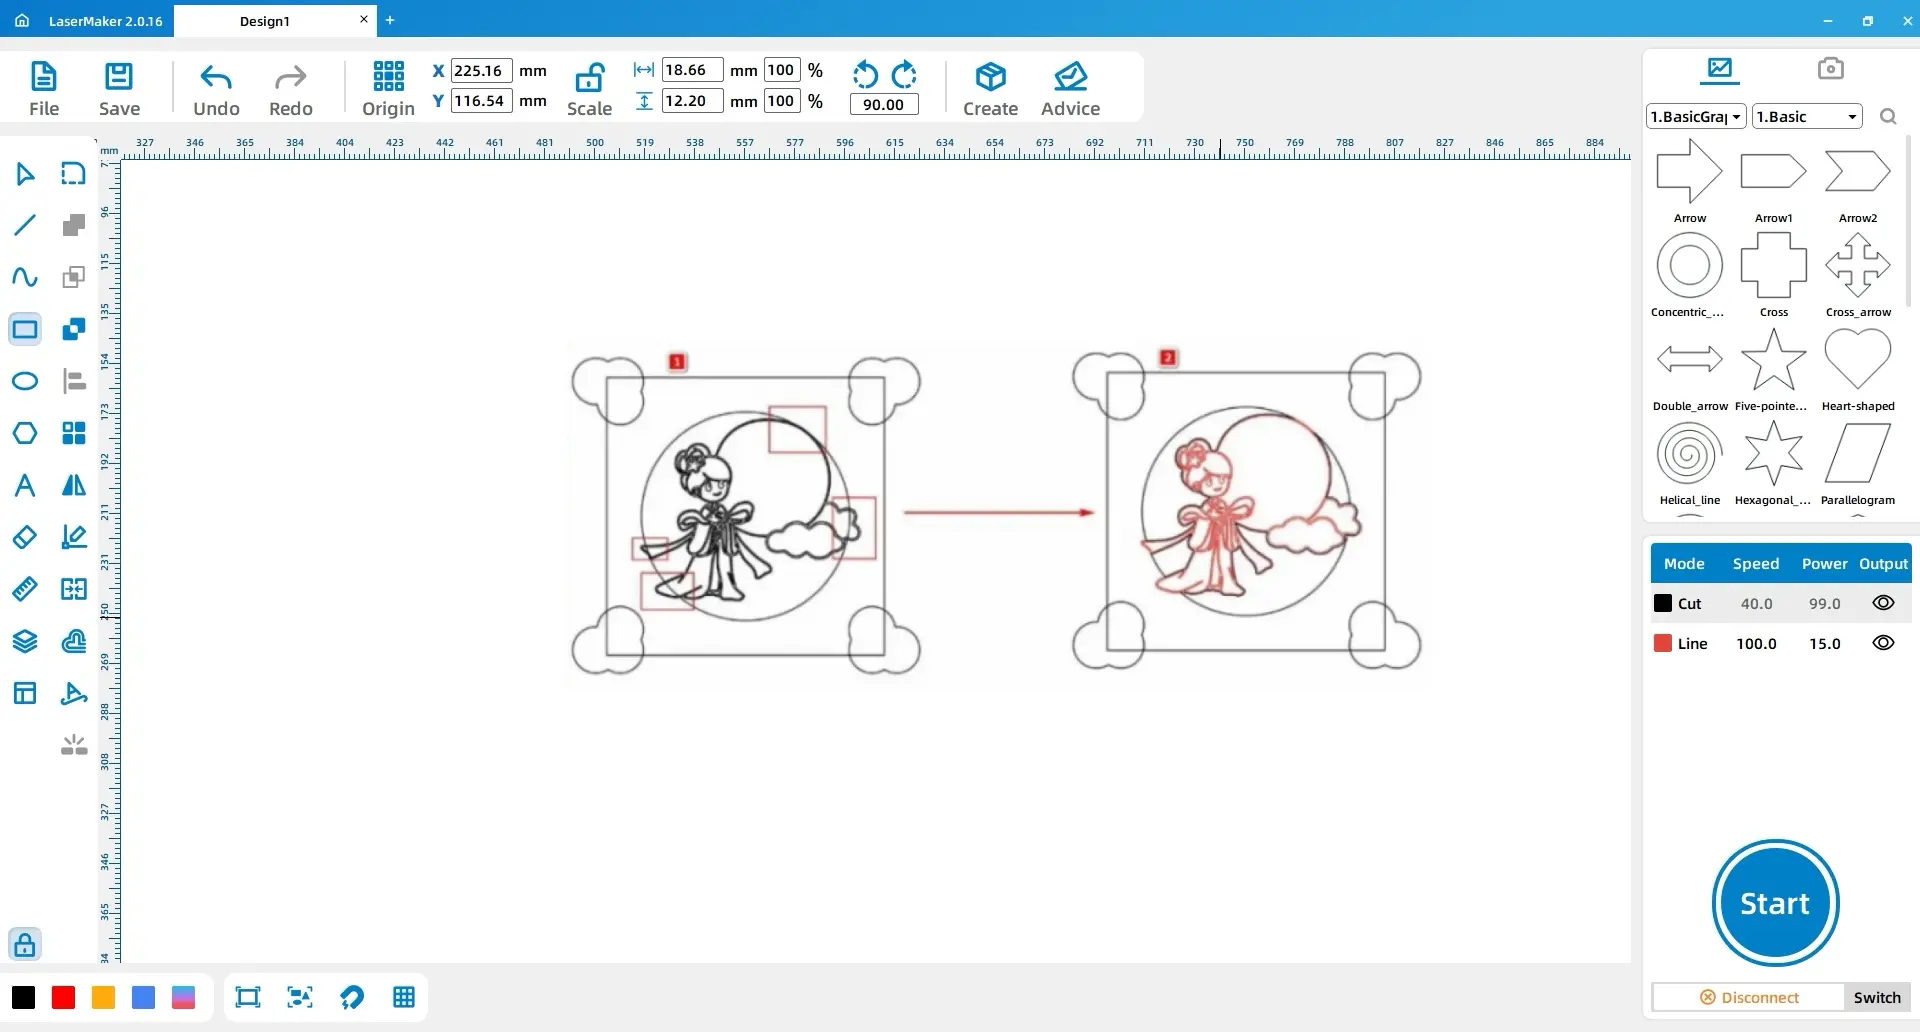Click the Disconnect button

pyautogui.click(x=1749, y=997)
